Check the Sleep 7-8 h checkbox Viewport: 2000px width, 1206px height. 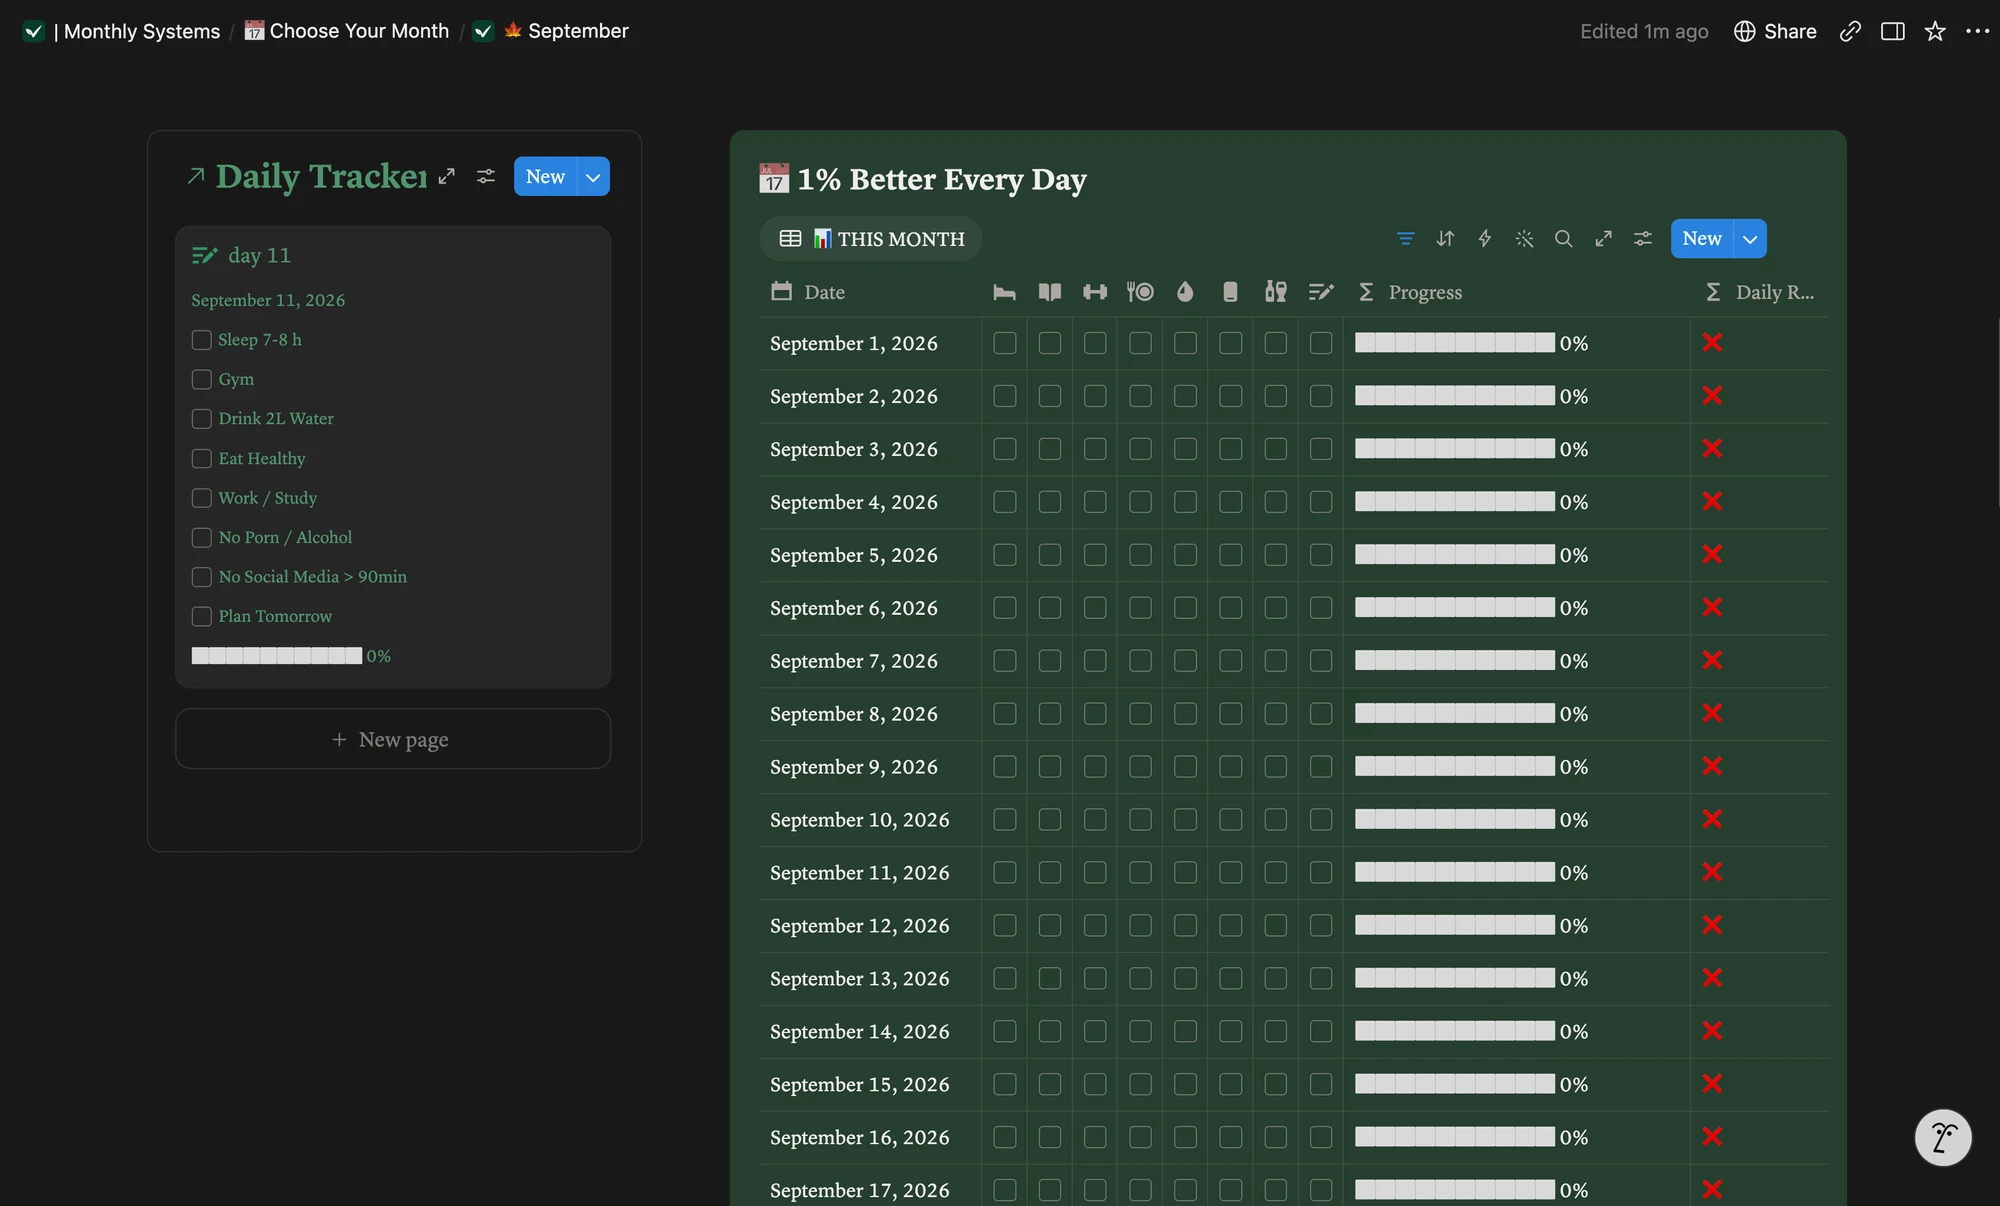tap(202, 340)
